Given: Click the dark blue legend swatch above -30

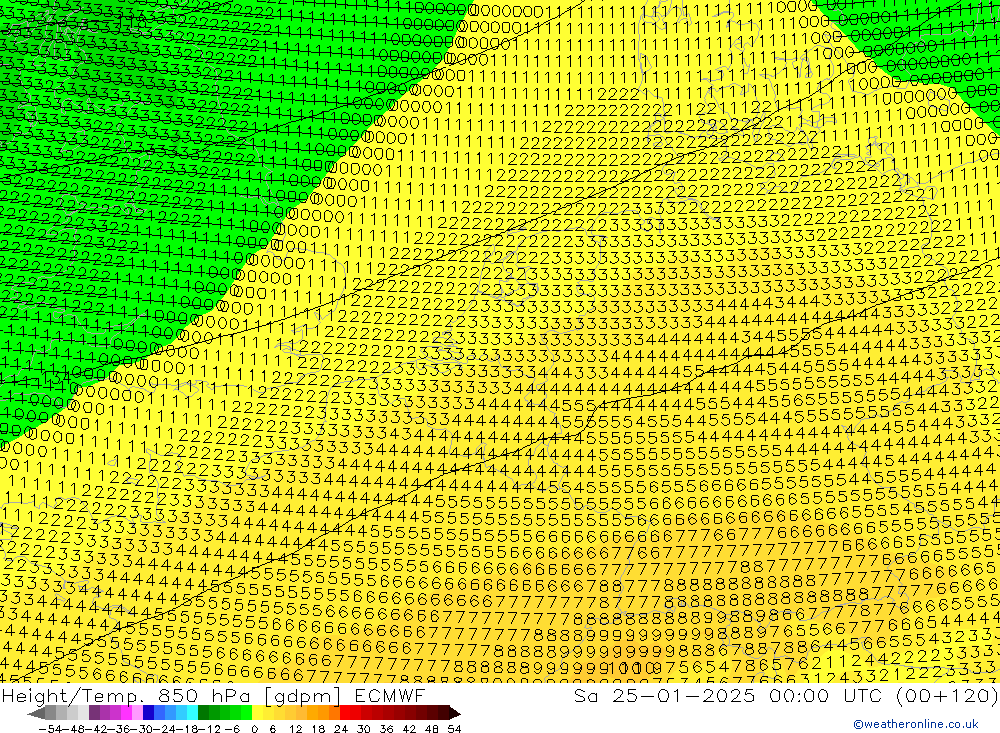Looking at the screenshot, I should 149,713.
